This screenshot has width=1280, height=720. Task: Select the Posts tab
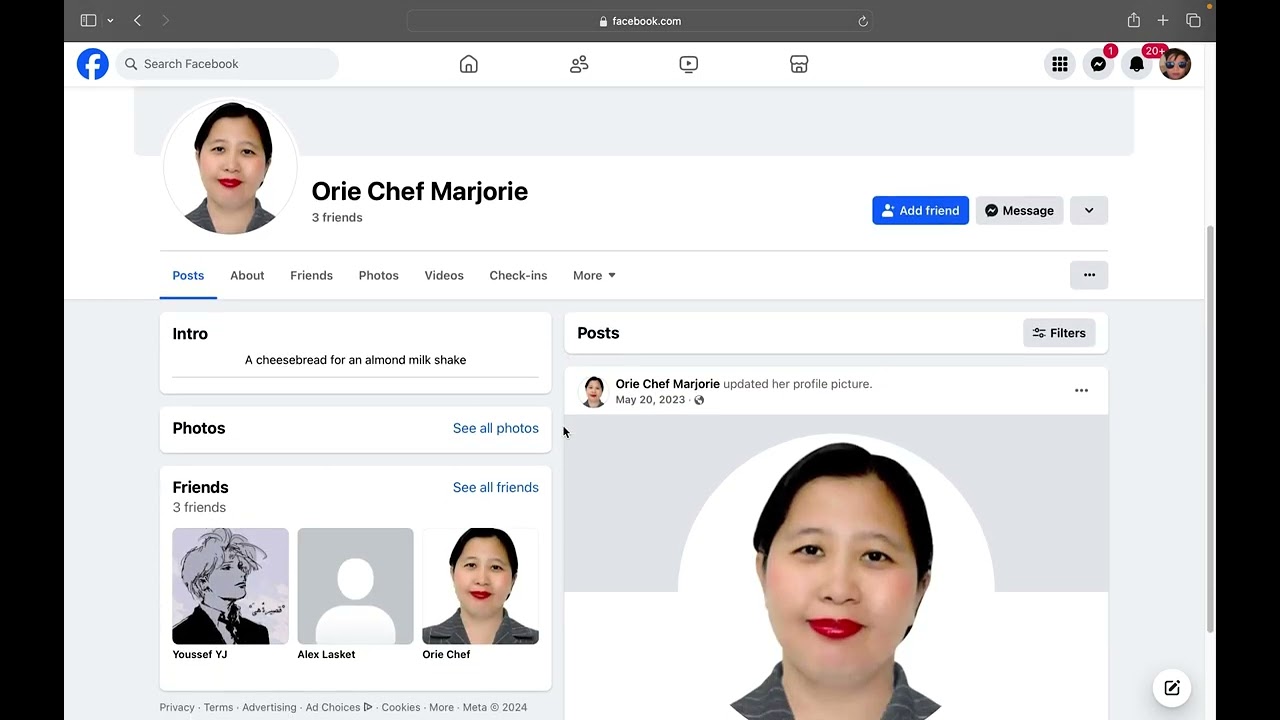click(188, 275)
